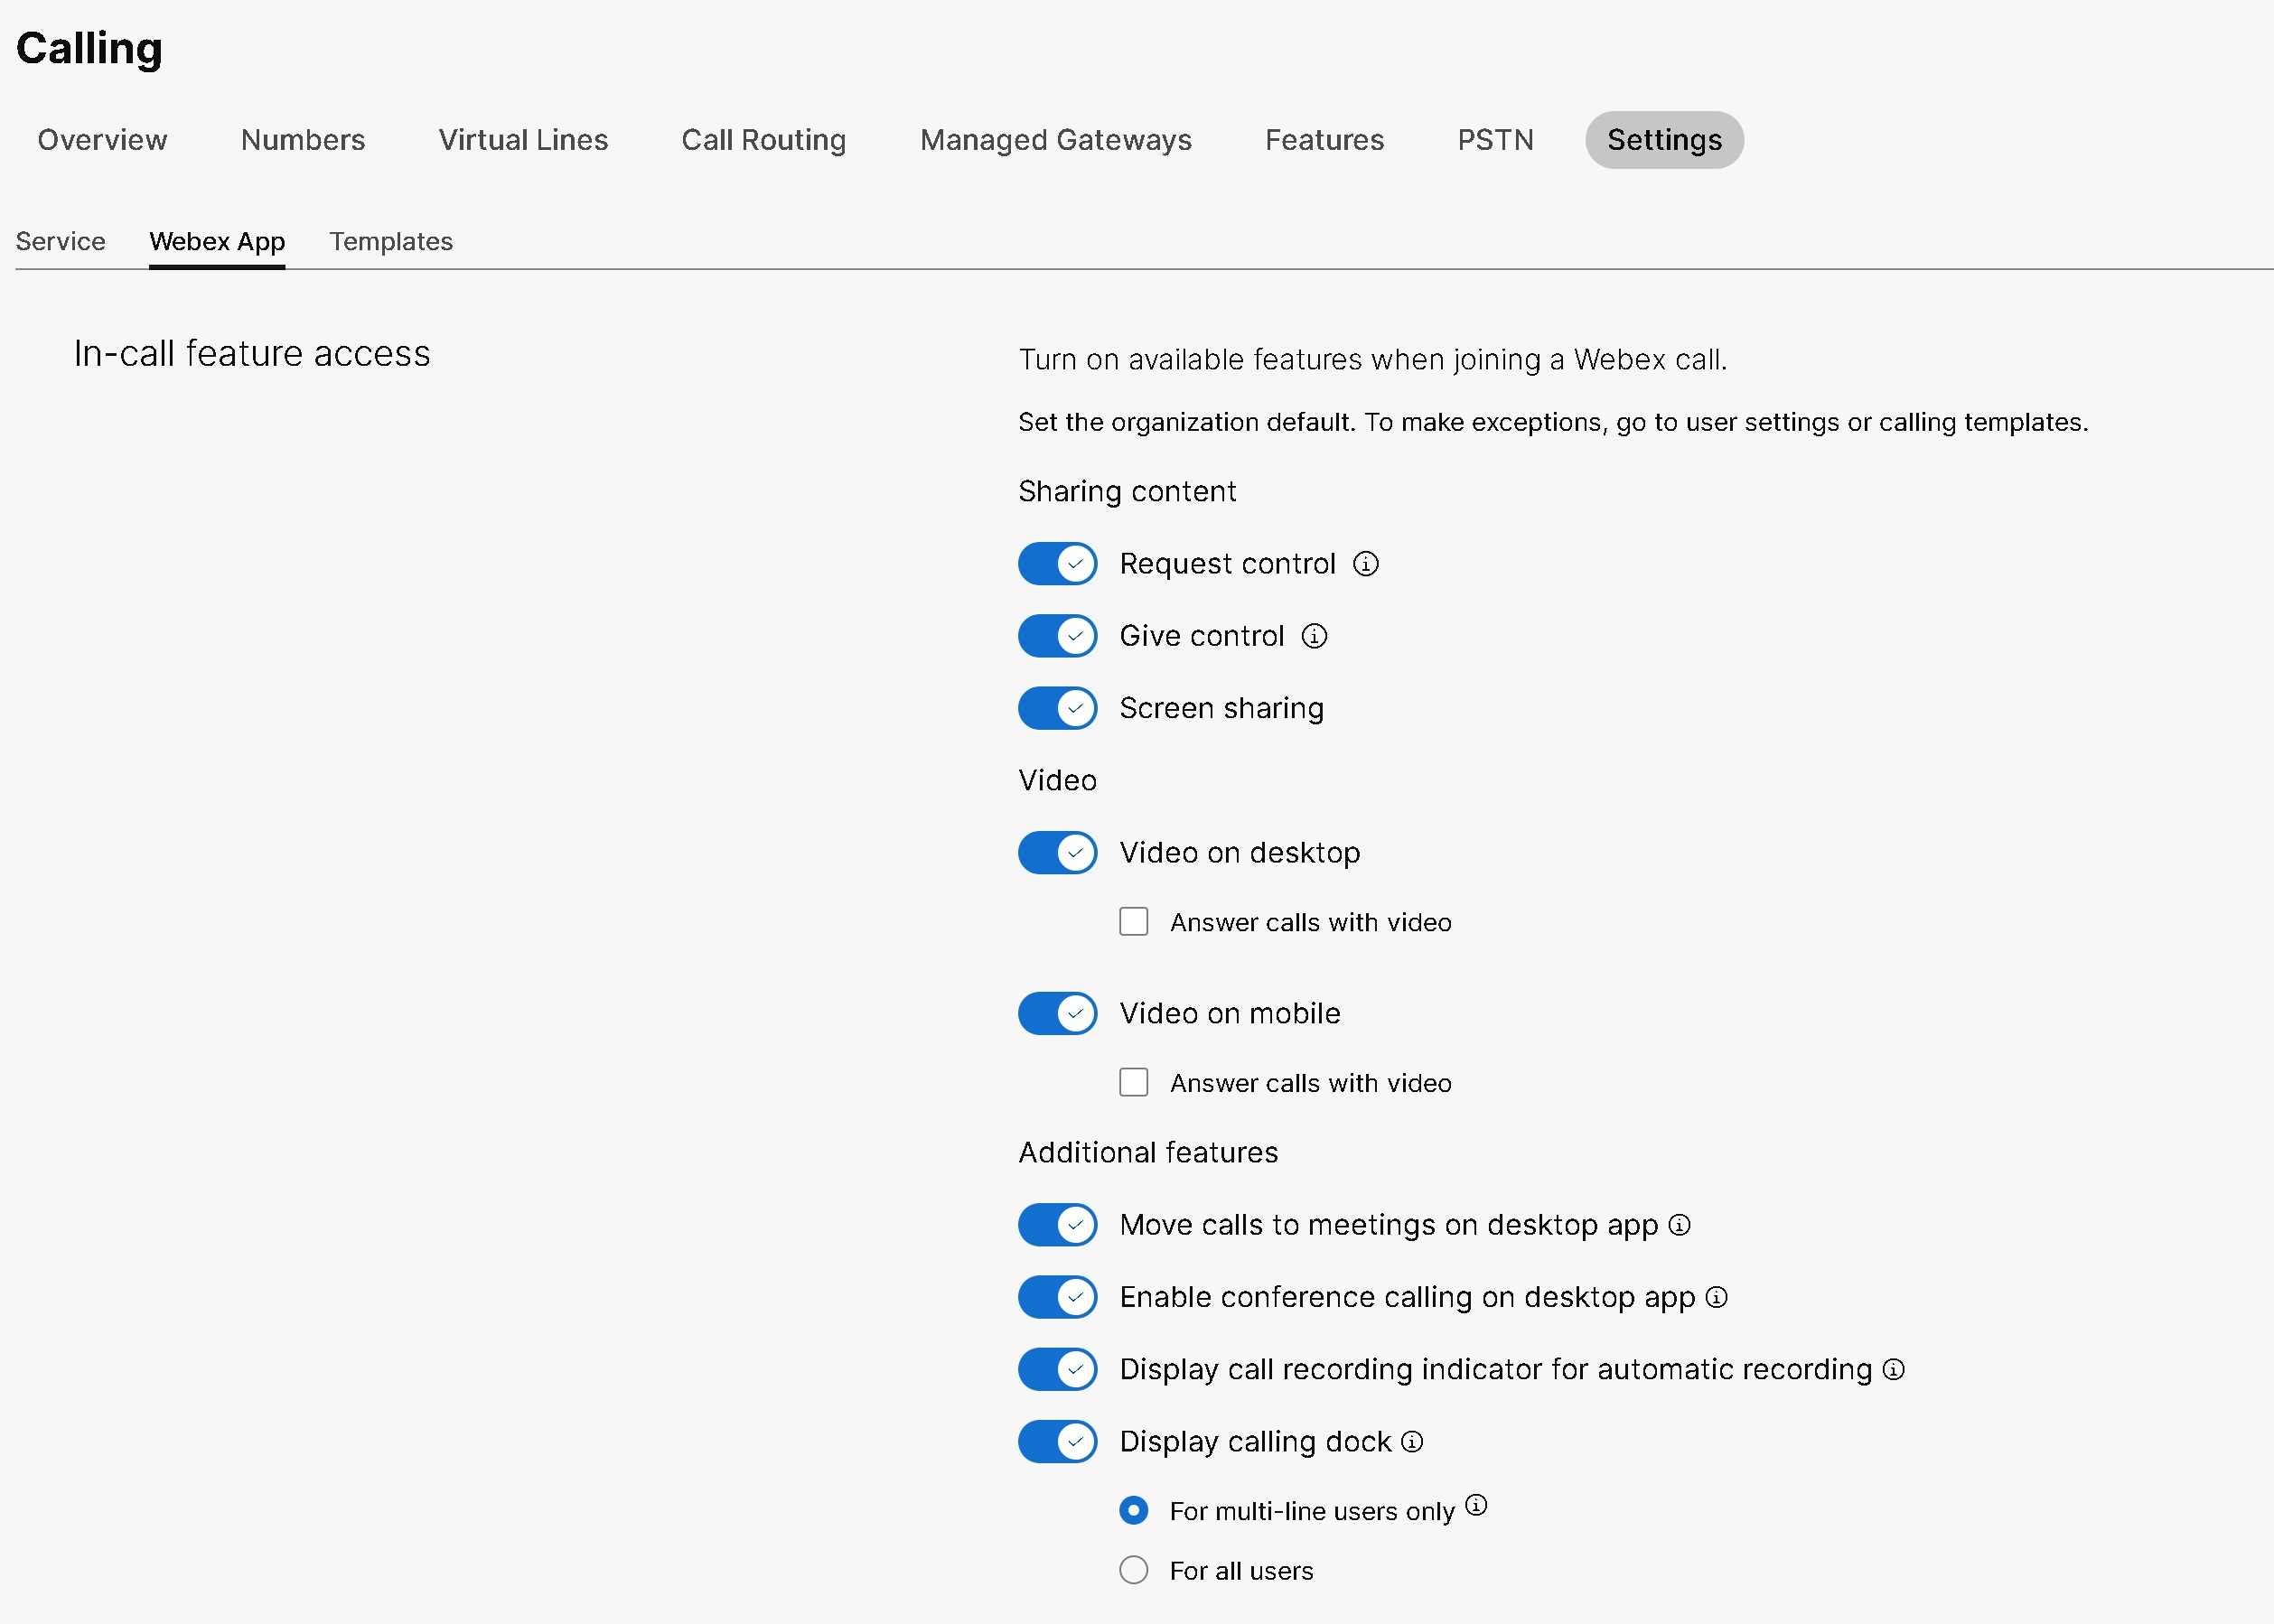Disable the Screen sharing toggle
Screen dimensions: 2274x1624
[x=1057, y=708]
